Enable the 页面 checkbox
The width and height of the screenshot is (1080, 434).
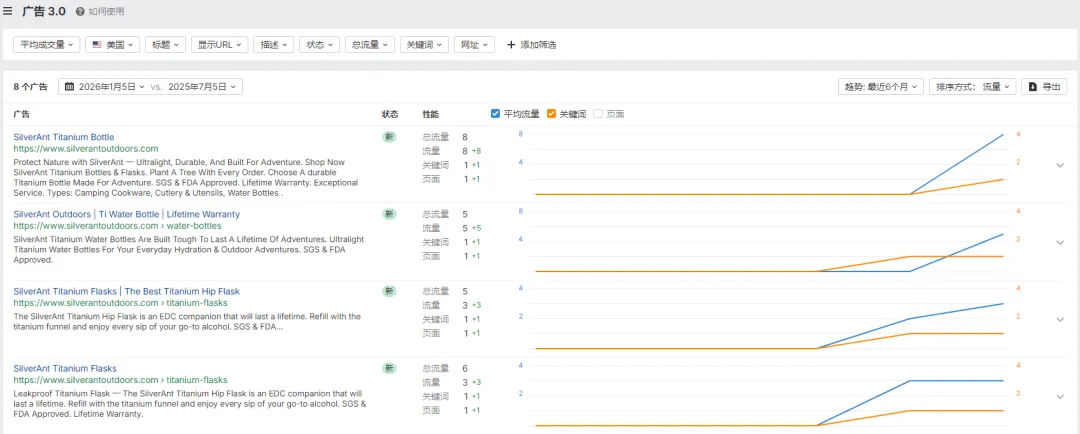[x=598, y=114]
